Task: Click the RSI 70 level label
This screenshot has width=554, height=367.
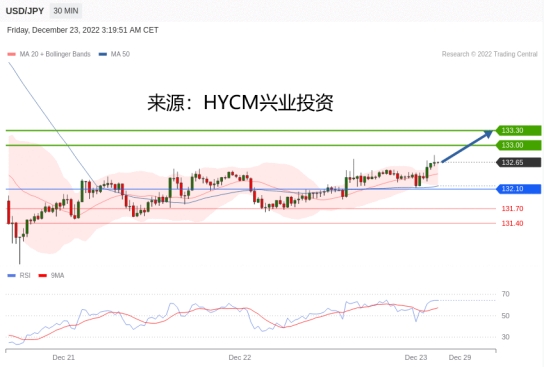Action: [506, 294]
